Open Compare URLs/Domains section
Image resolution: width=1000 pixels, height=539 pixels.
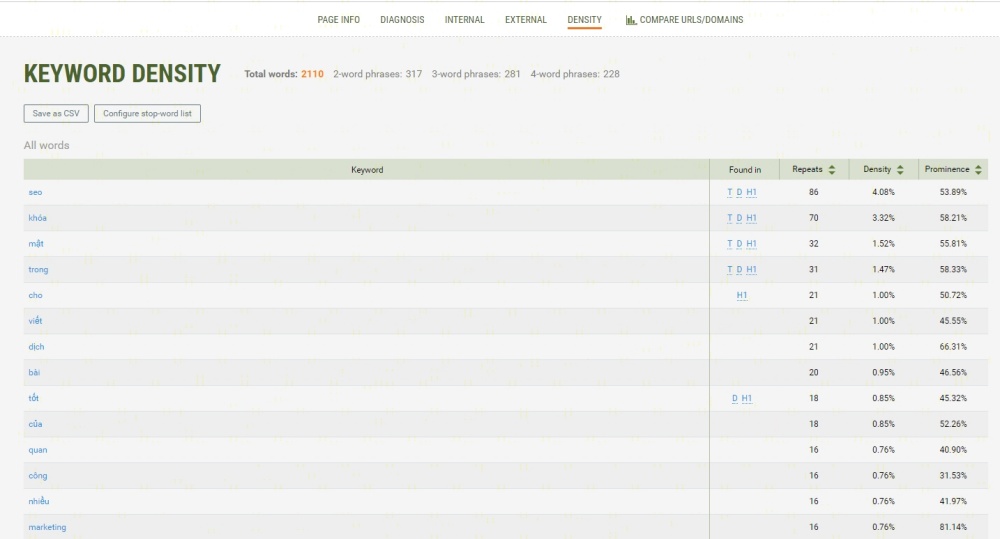tap(691, 20)
